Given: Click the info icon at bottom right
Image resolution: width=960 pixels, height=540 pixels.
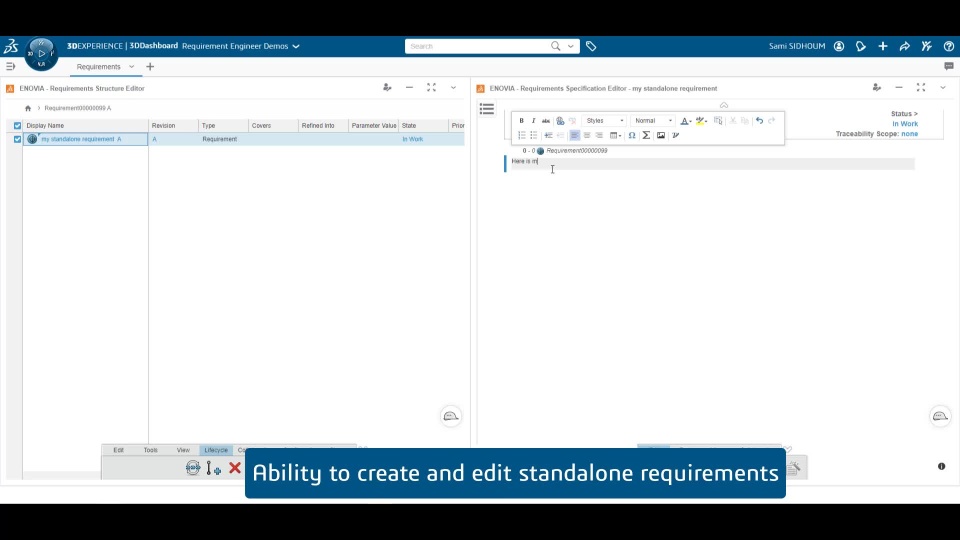Looking at the screenshot, I should (x=942, y=467).
